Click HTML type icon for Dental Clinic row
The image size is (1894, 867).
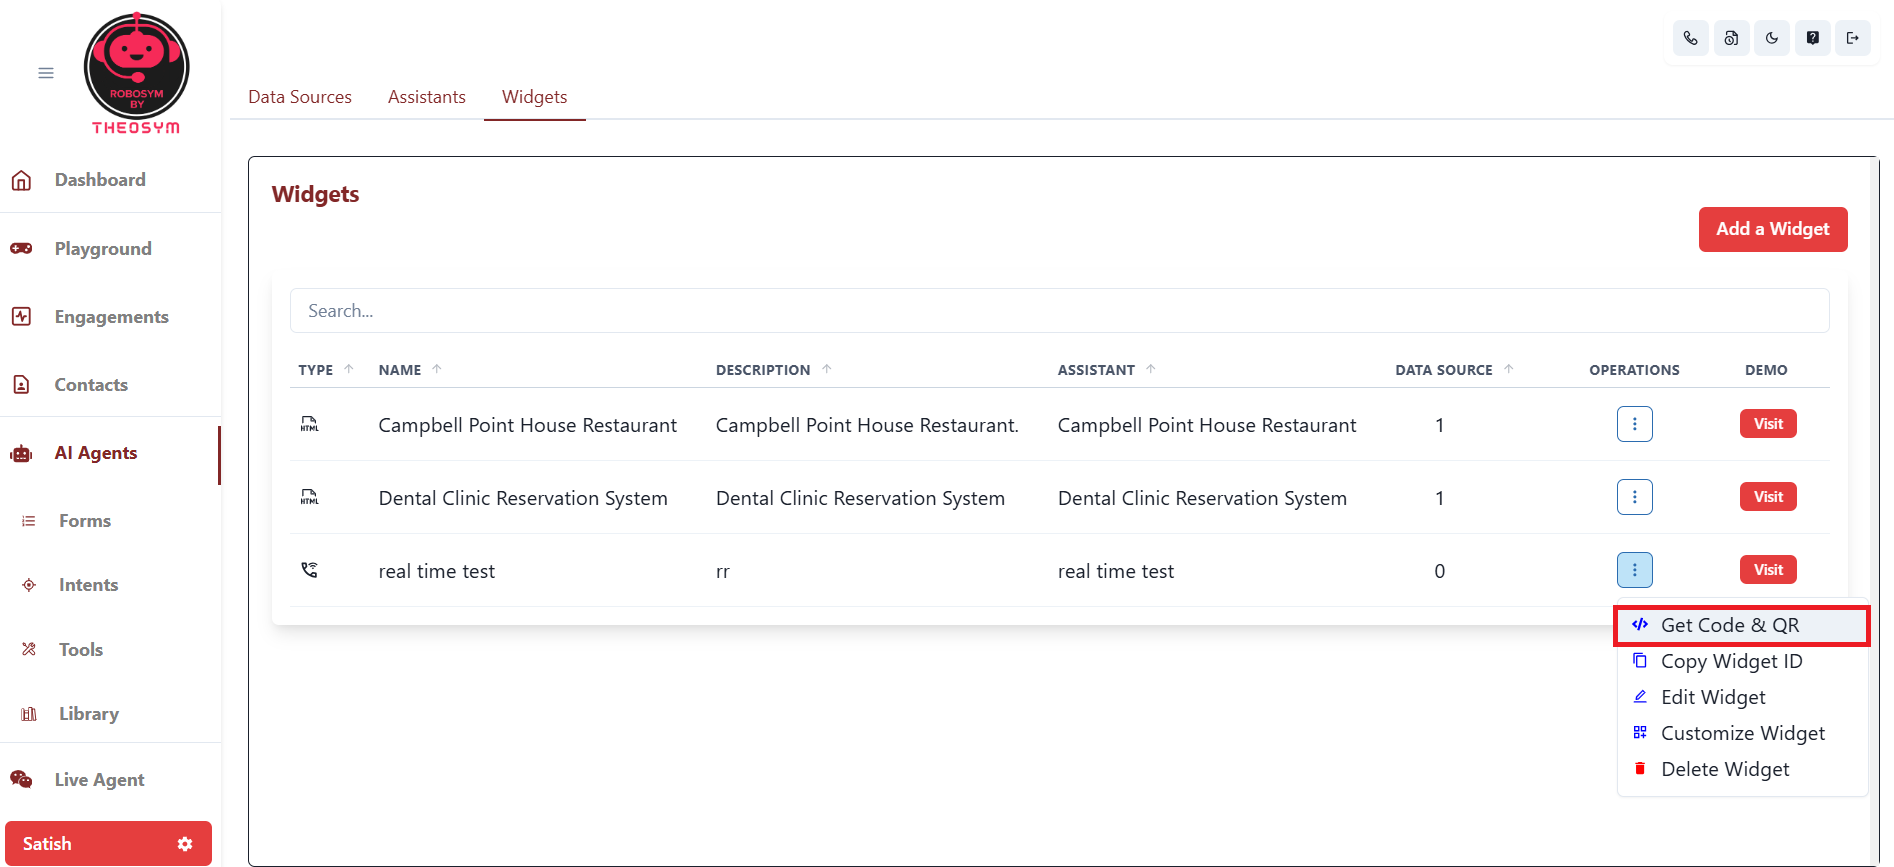click(310, 497)
